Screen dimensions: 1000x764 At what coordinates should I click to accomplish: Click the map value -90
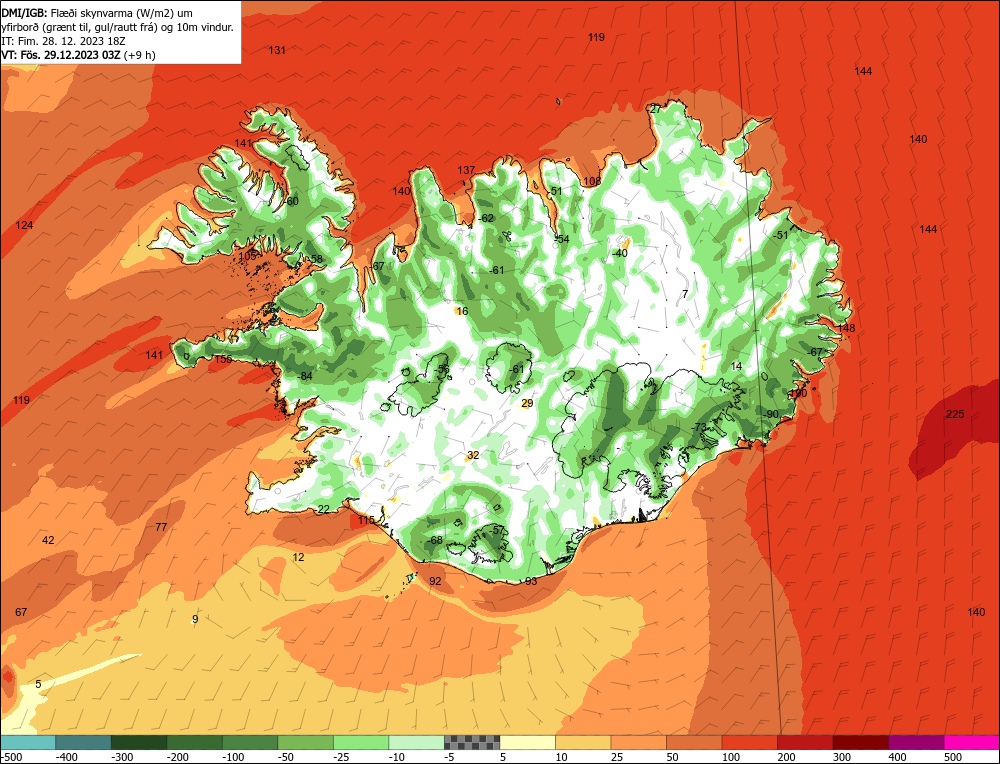coord(771,414)
